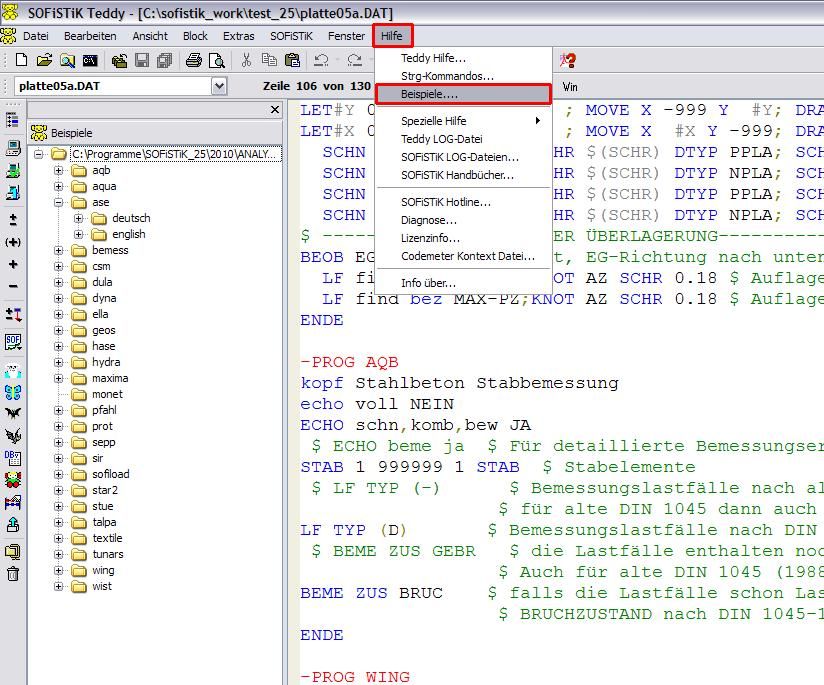Image resolution: width=824 pixels, height=685 pixels.
Task: Print the current document
Action: point(193,60)
